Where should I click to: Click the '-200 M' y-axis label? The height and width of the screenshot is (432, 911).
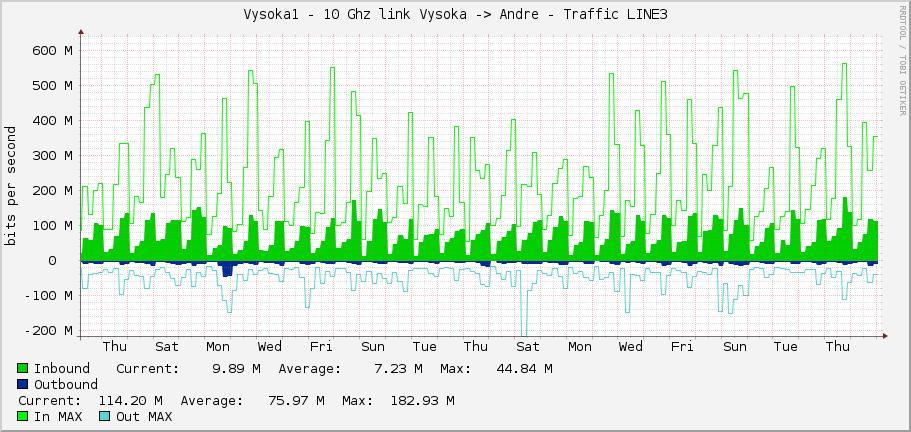48,330
